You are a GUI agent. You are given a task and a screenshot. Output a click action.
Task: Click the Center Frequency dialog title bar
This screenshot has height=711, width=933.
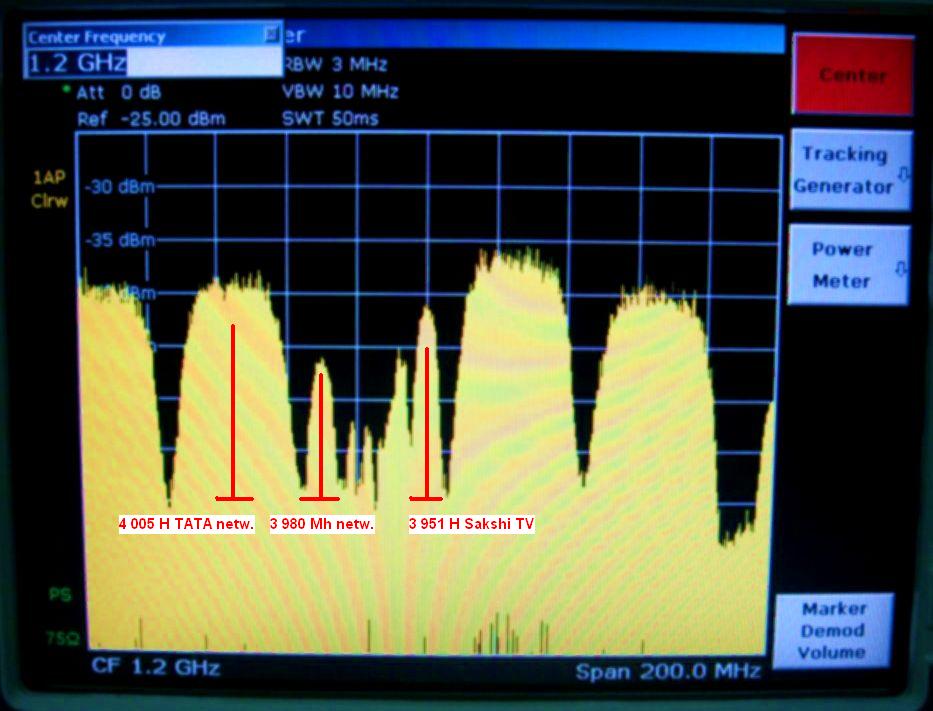click(140, 36)
